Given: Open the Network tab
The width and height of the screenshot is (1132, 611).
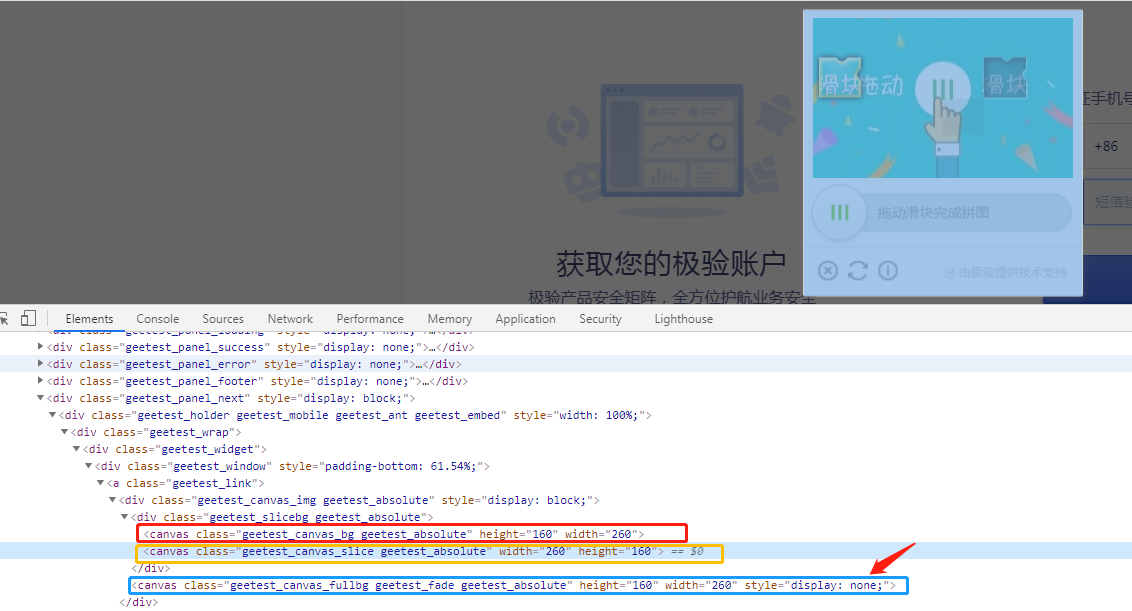Looking at the screenshot, I should click(290, 319).
